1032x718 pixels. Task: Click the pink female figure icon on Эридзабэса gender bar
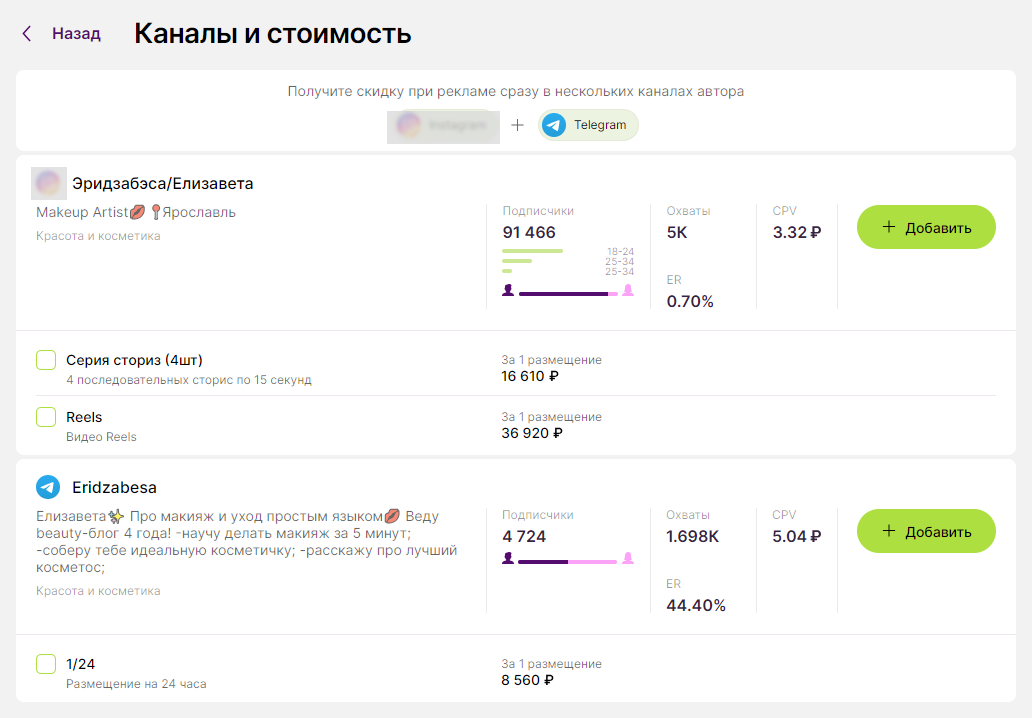tap(629, 292)
